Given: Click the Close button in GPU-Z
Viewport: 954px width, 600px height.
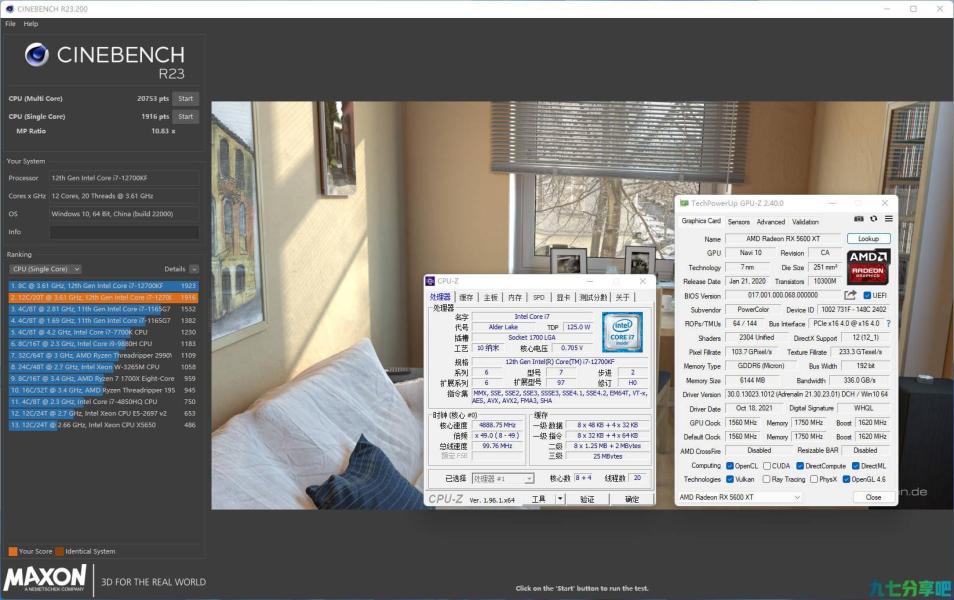Looking at the screenshot, I should 873,497.
